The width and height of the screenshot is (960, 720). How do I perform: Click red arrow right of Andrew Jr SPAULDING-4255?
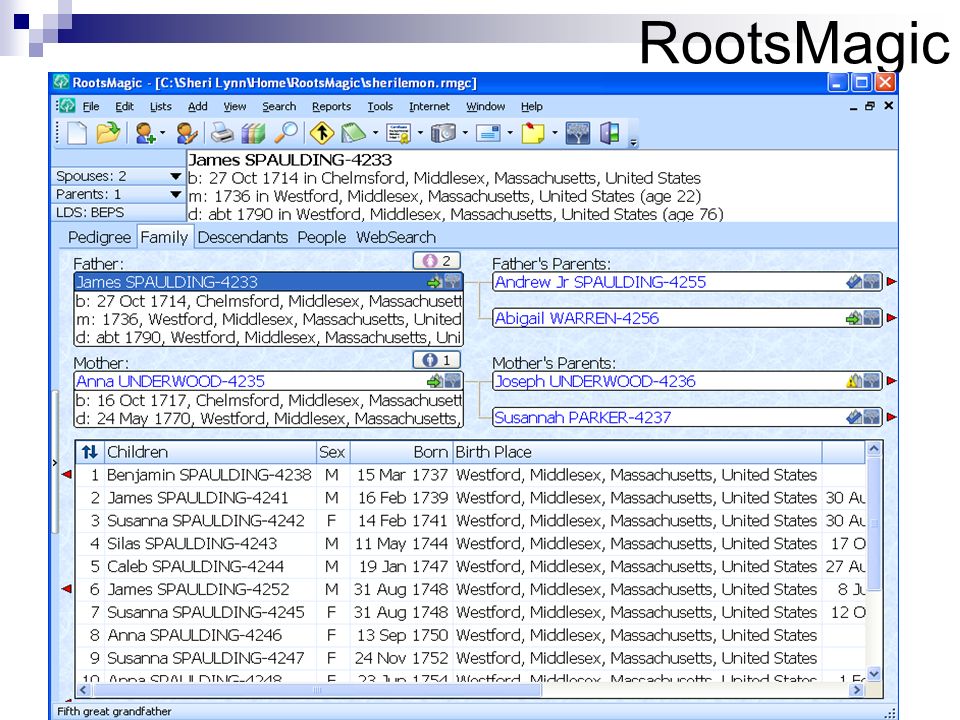pyautogui.click(x=891, y=282)
